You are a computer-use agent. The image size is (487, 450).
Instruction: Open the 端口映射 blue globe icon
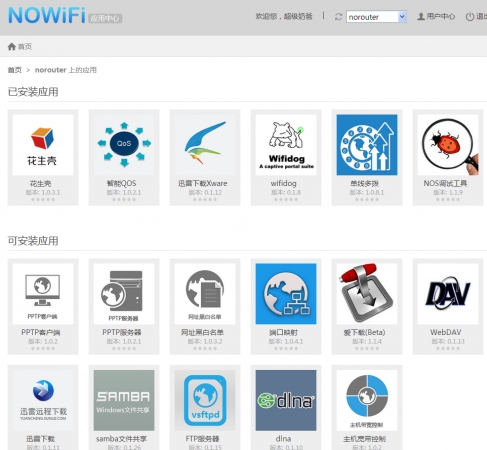[286, 294]
